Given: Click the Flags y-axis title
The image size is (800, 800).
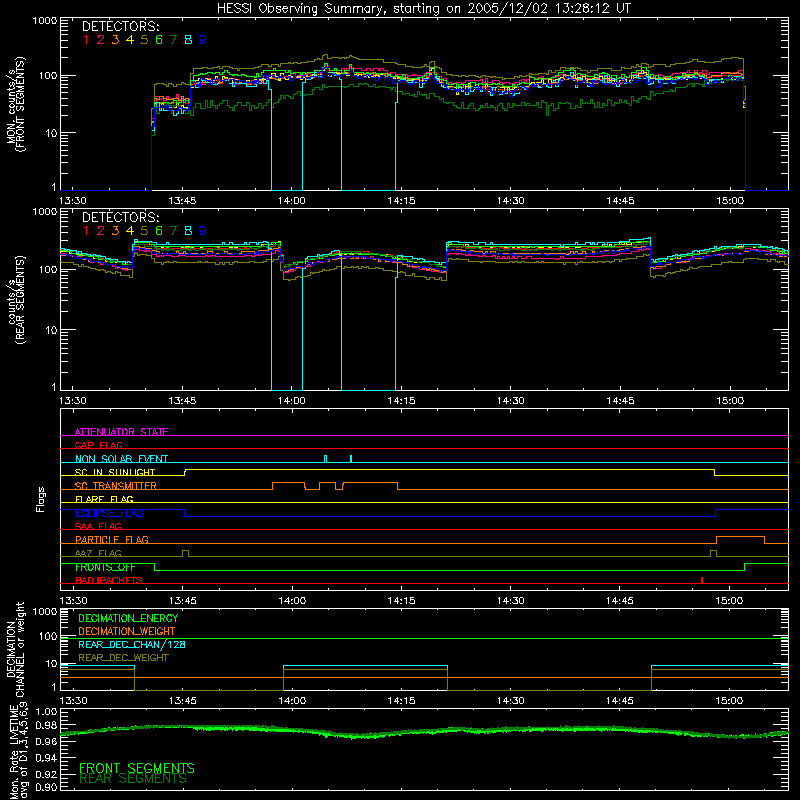Looking at the screenshot, I should (41, 499).
